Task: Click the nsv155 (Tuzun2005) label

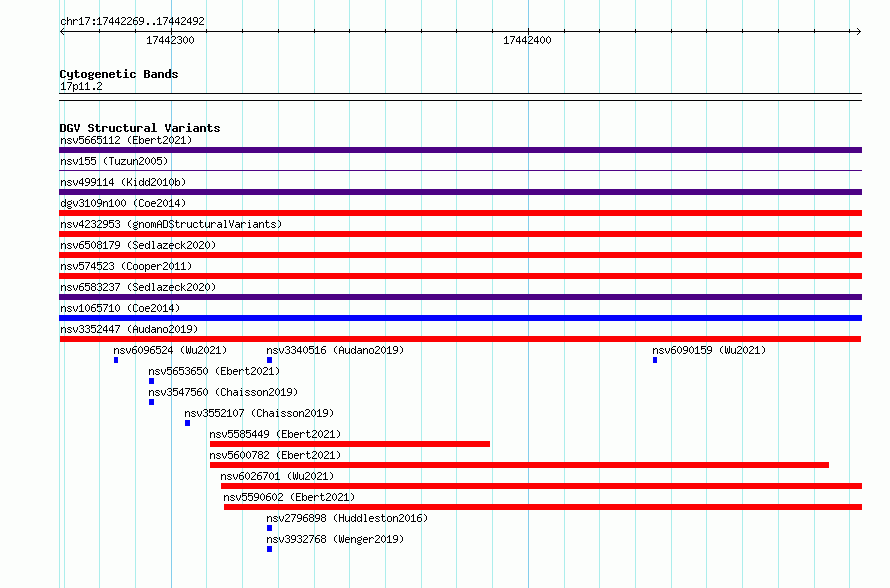Action: [114, 161]
